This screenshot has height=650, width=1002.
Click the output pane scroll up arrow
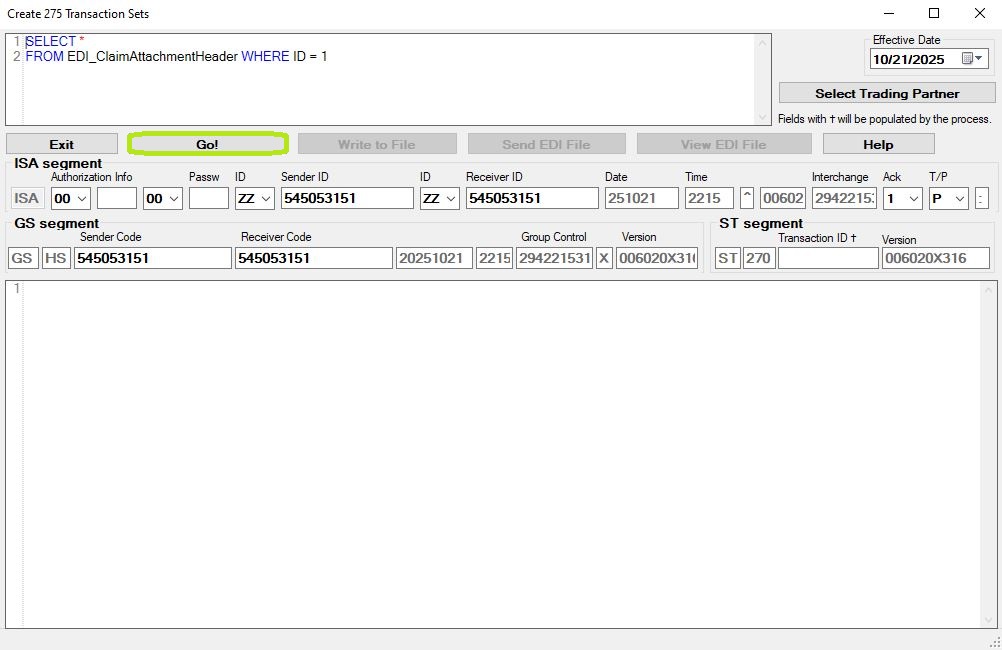989,290
